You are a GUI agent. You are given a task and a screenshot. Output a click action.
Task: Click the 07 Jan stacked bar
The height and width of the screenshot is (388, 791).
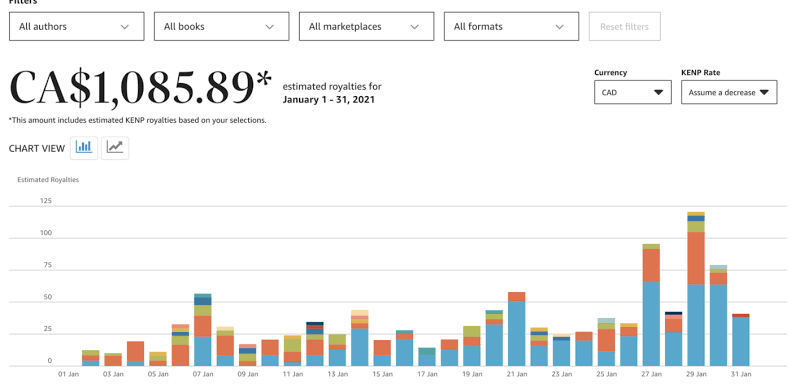coord(203,329)
